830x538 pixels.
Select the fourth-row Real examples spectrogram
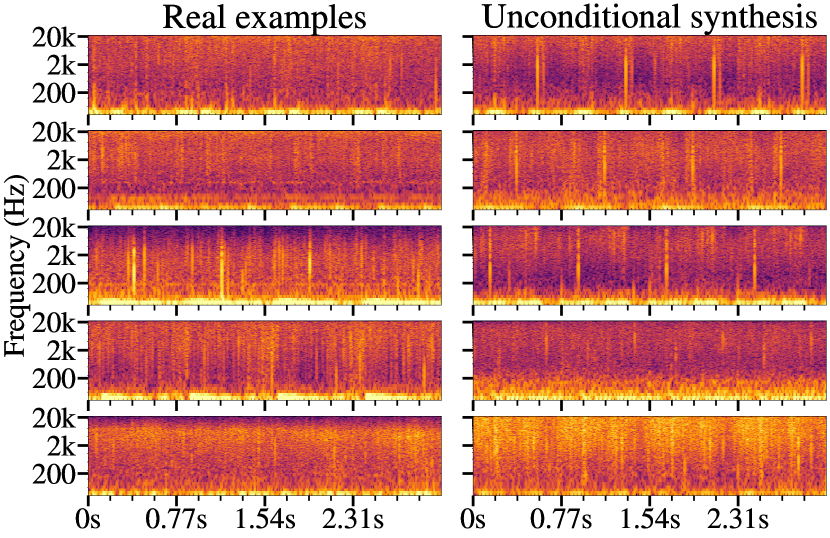[x=265, y=361]
